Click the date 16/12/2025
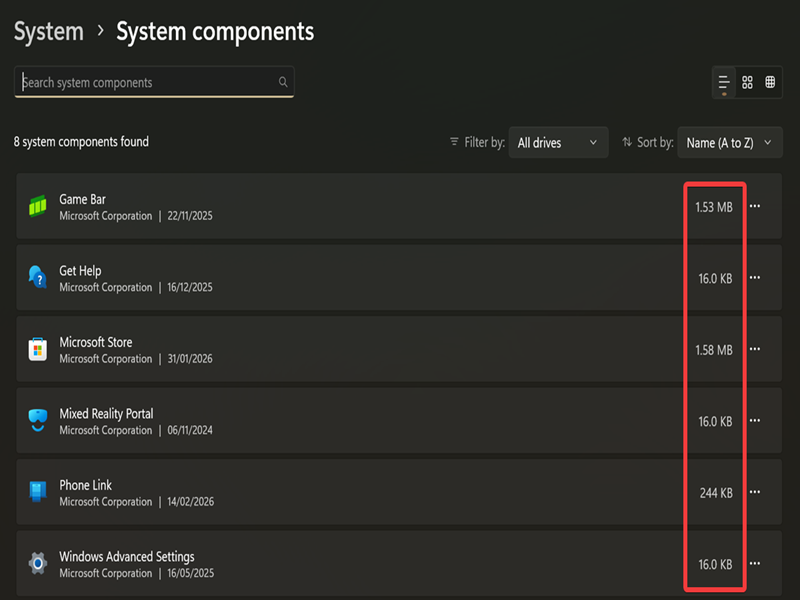Viewport: 800px width, 600px height. coord(190,287)
